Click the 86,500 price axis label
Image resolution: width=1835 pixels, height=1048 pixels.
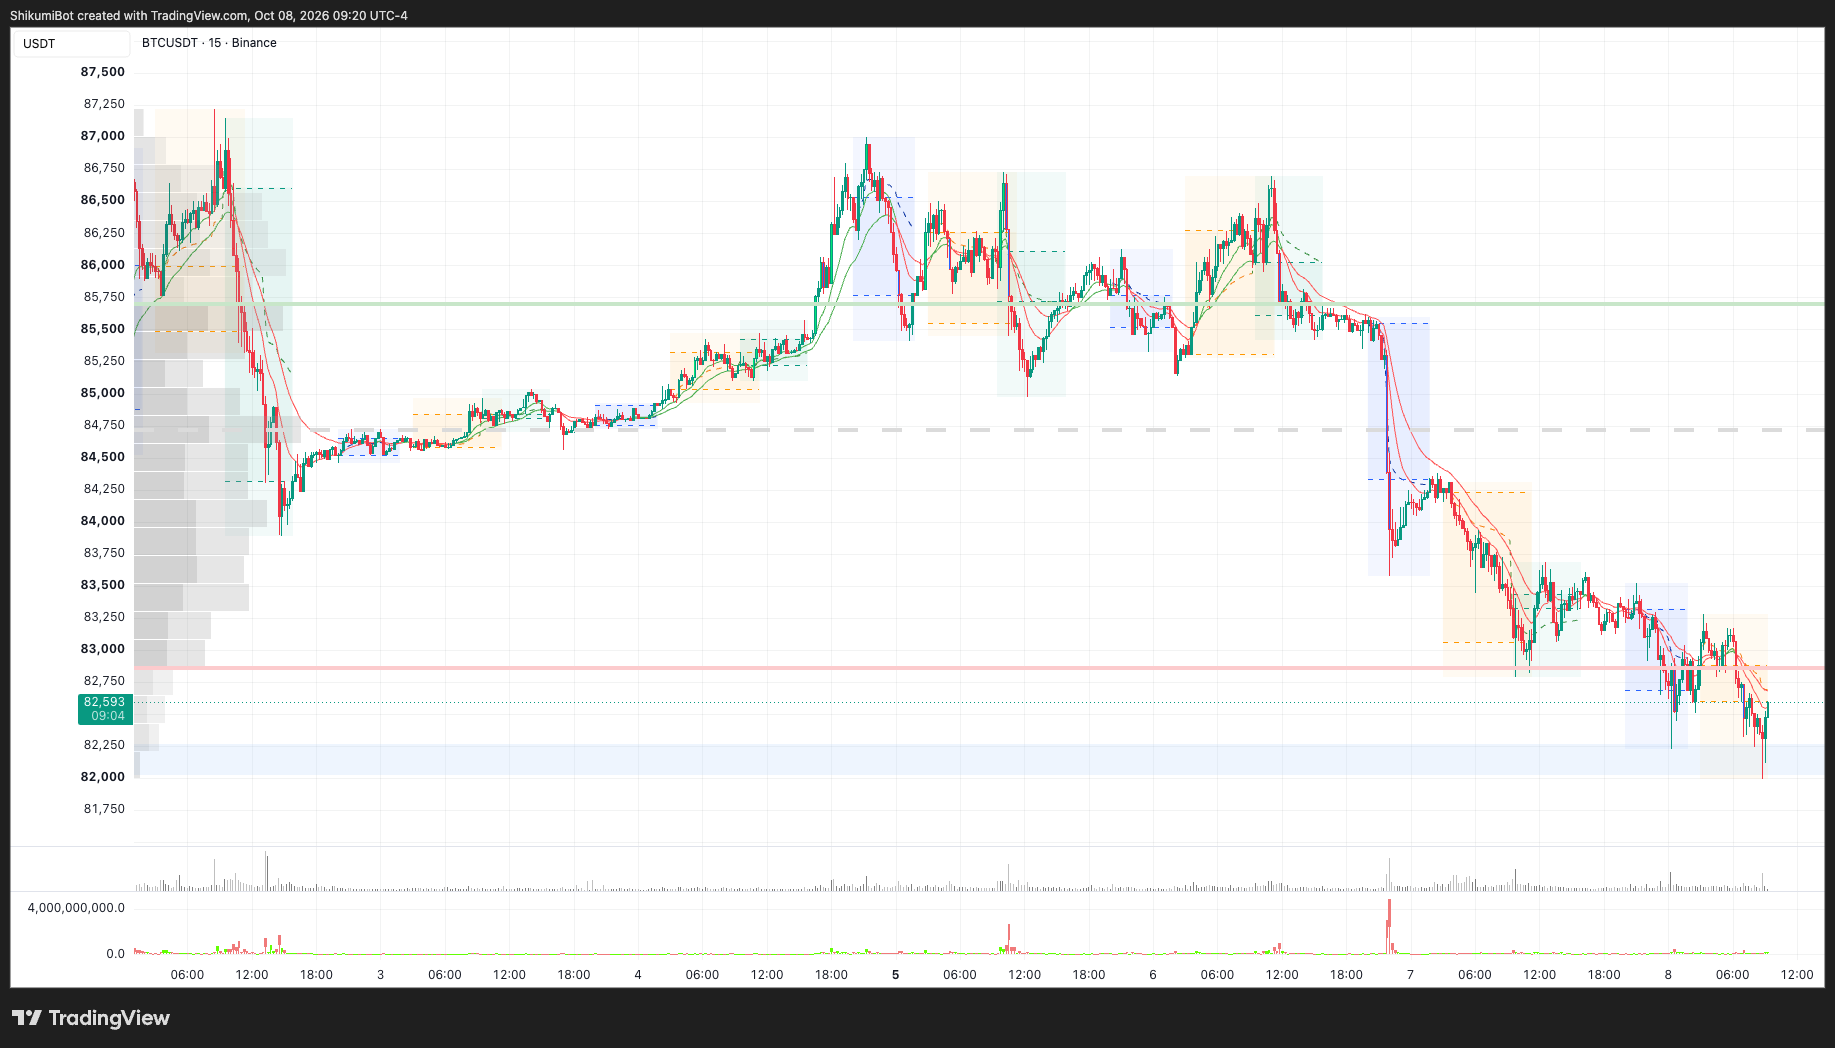(103, 200)
